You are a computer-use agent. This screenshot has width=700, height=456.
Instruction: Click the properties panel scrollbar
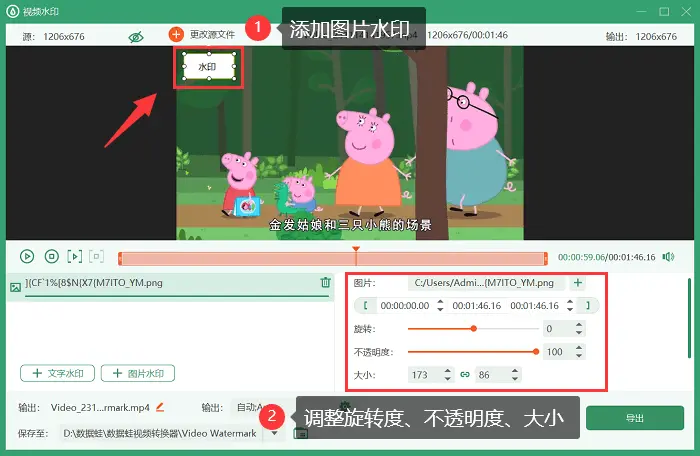point(689,318)
